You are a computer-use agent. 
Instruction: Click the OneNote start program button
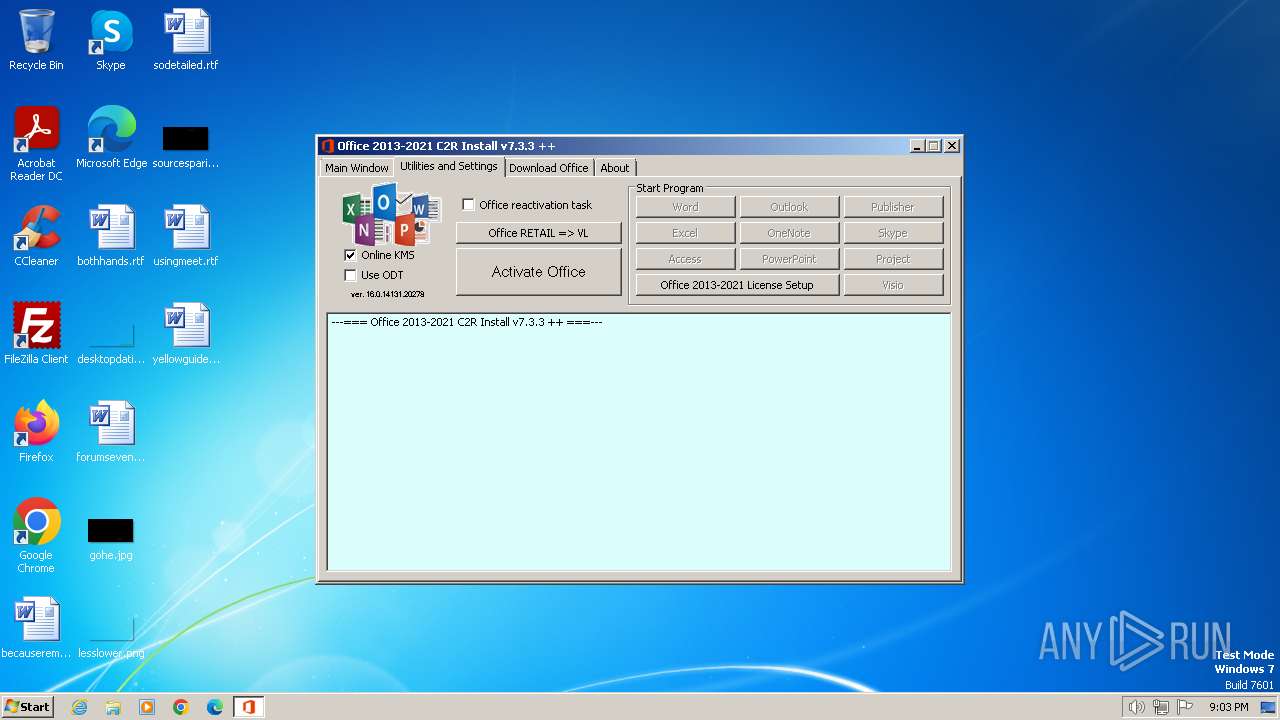tap(789, 233)
